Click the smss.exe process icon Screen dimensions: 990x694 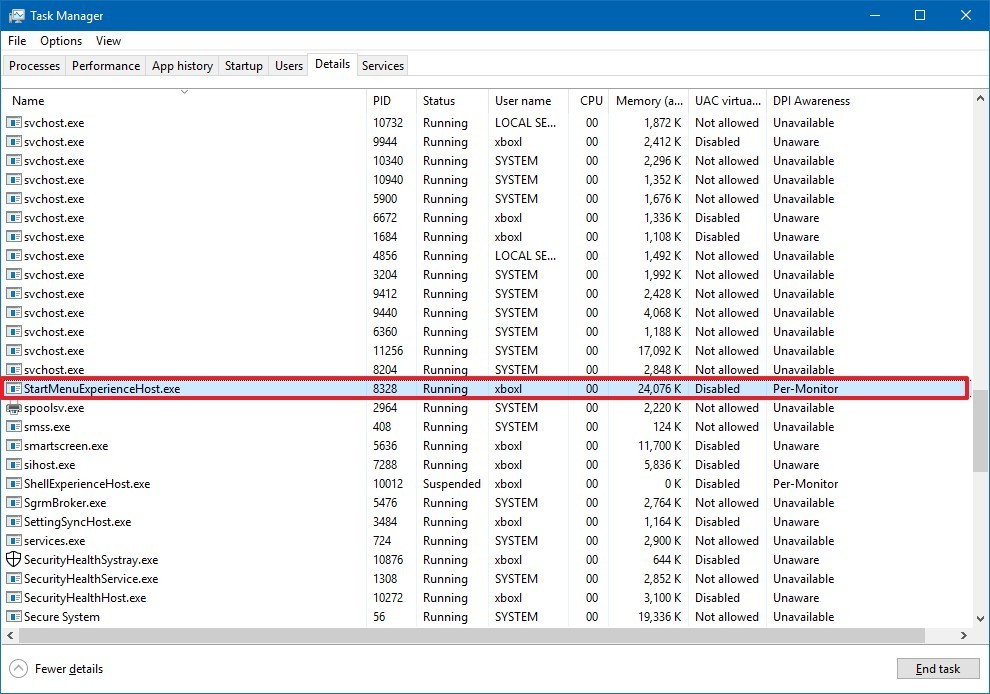point(13,427)
